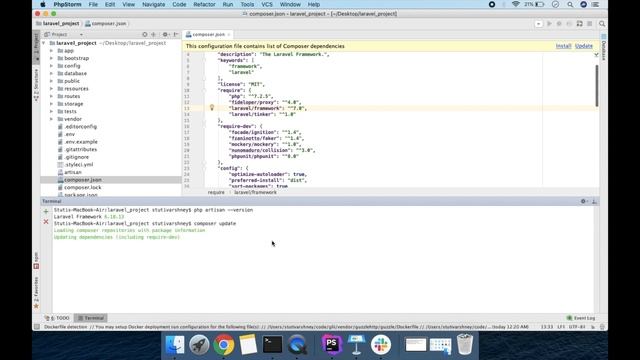The height and width of the screenshot is (360, 640).
Task: Open Project panel gear settings
Action: [165, 35]
